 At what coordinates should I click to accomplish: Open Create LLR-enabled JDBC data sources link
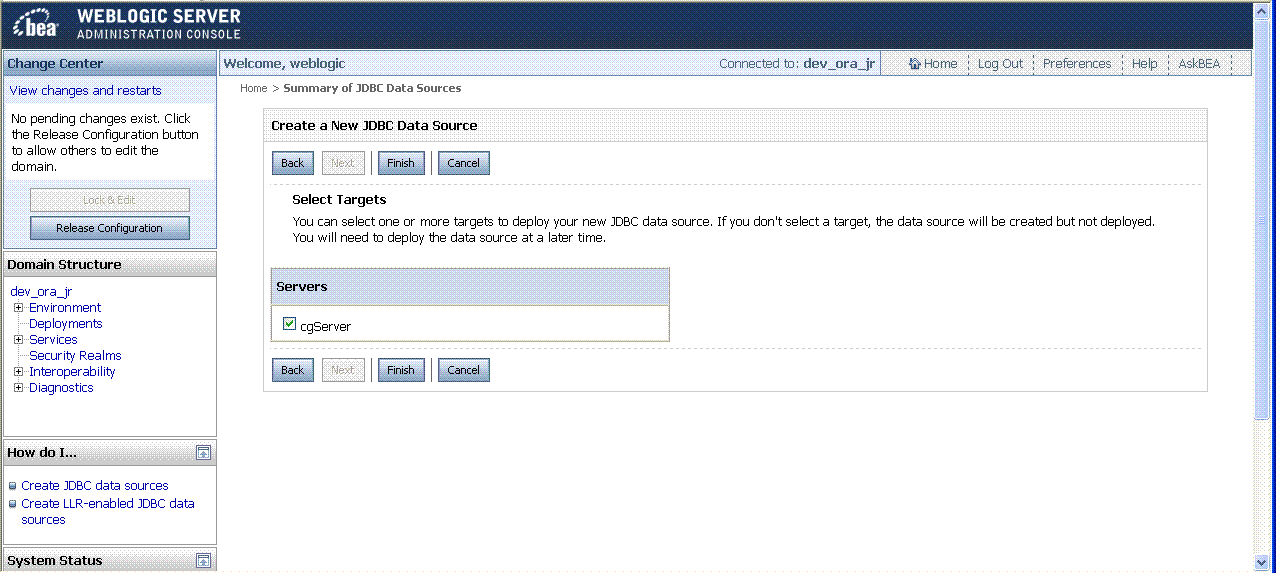(x=108, y=512)
